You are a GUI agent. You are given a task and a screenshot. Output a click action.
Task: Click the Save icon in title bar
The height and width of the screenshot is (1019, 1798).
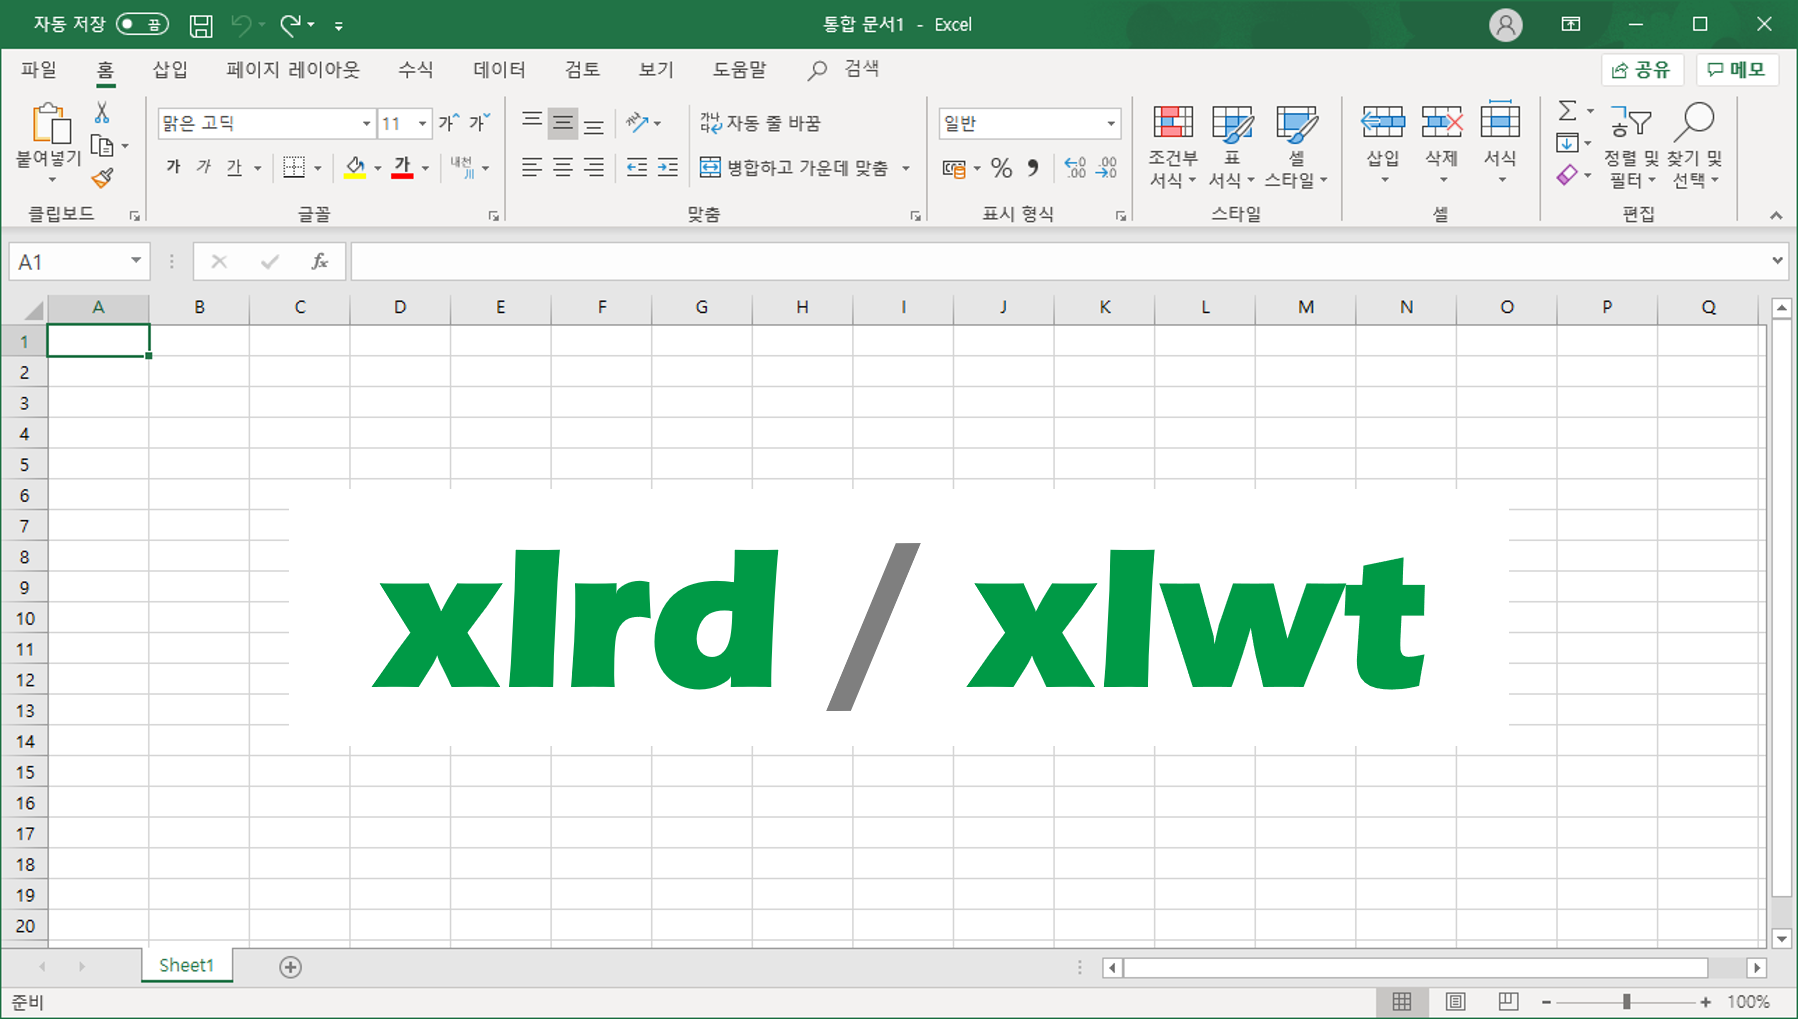(x=201, y=25)
